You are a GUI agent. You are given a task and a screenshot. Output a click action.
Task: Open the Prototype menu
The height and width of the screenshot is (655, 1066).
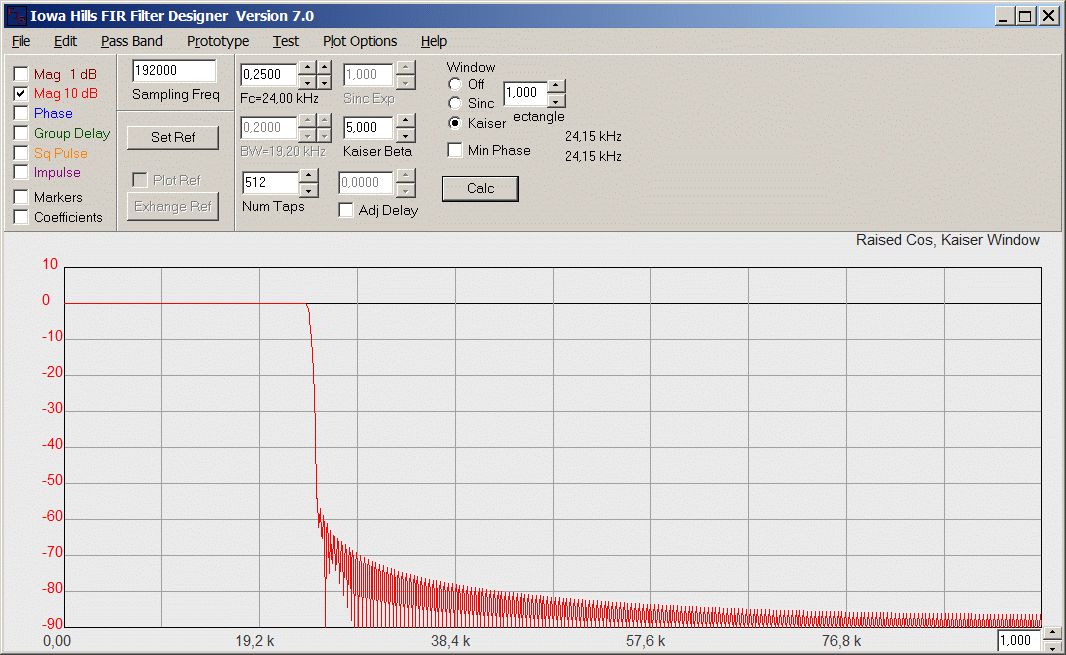218,41
